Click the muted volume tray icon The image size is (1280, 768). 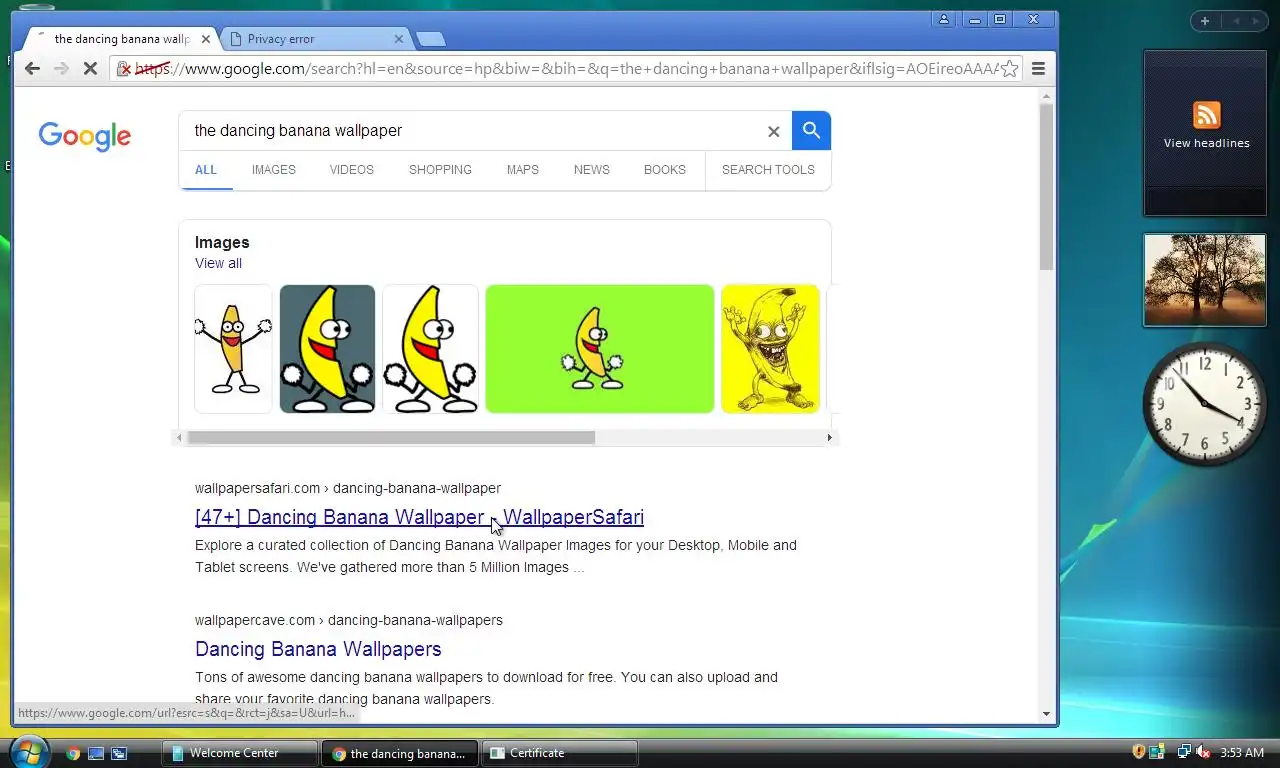click(1203, 752)
